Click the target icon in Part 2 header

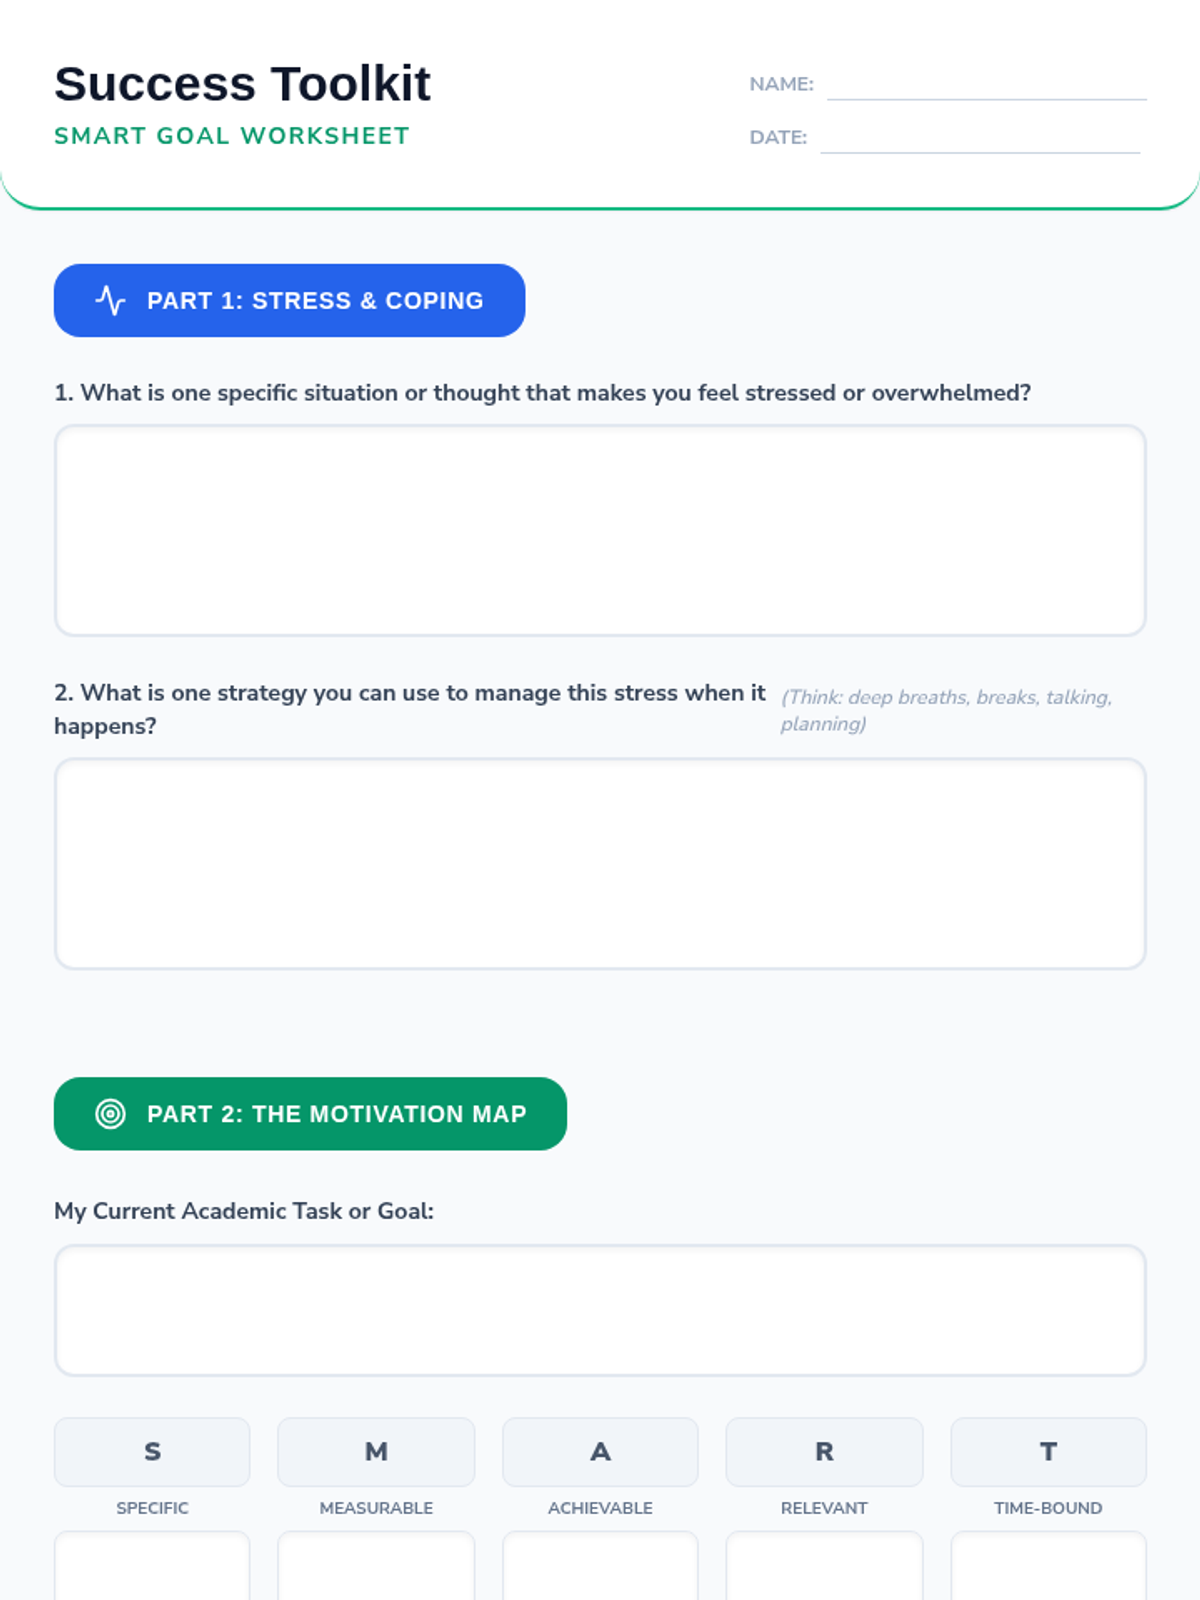pyautogui.click(x=110, y=1114)
